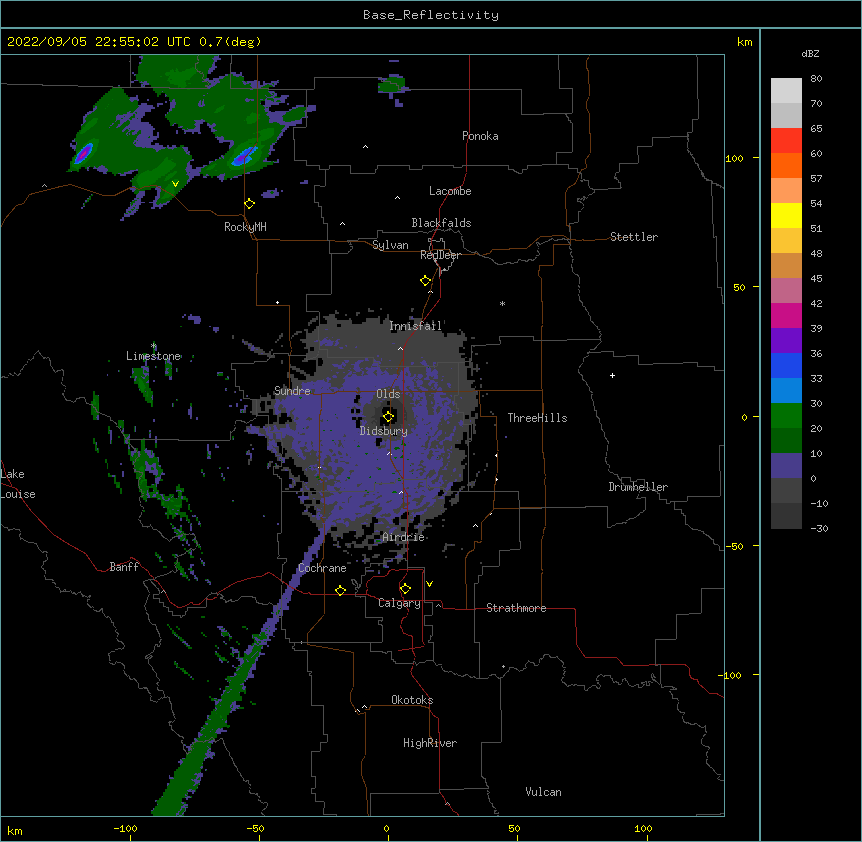Viewport: 862px width, 842px height.
Task: Click the Ponoka city label
Action: 480,136
